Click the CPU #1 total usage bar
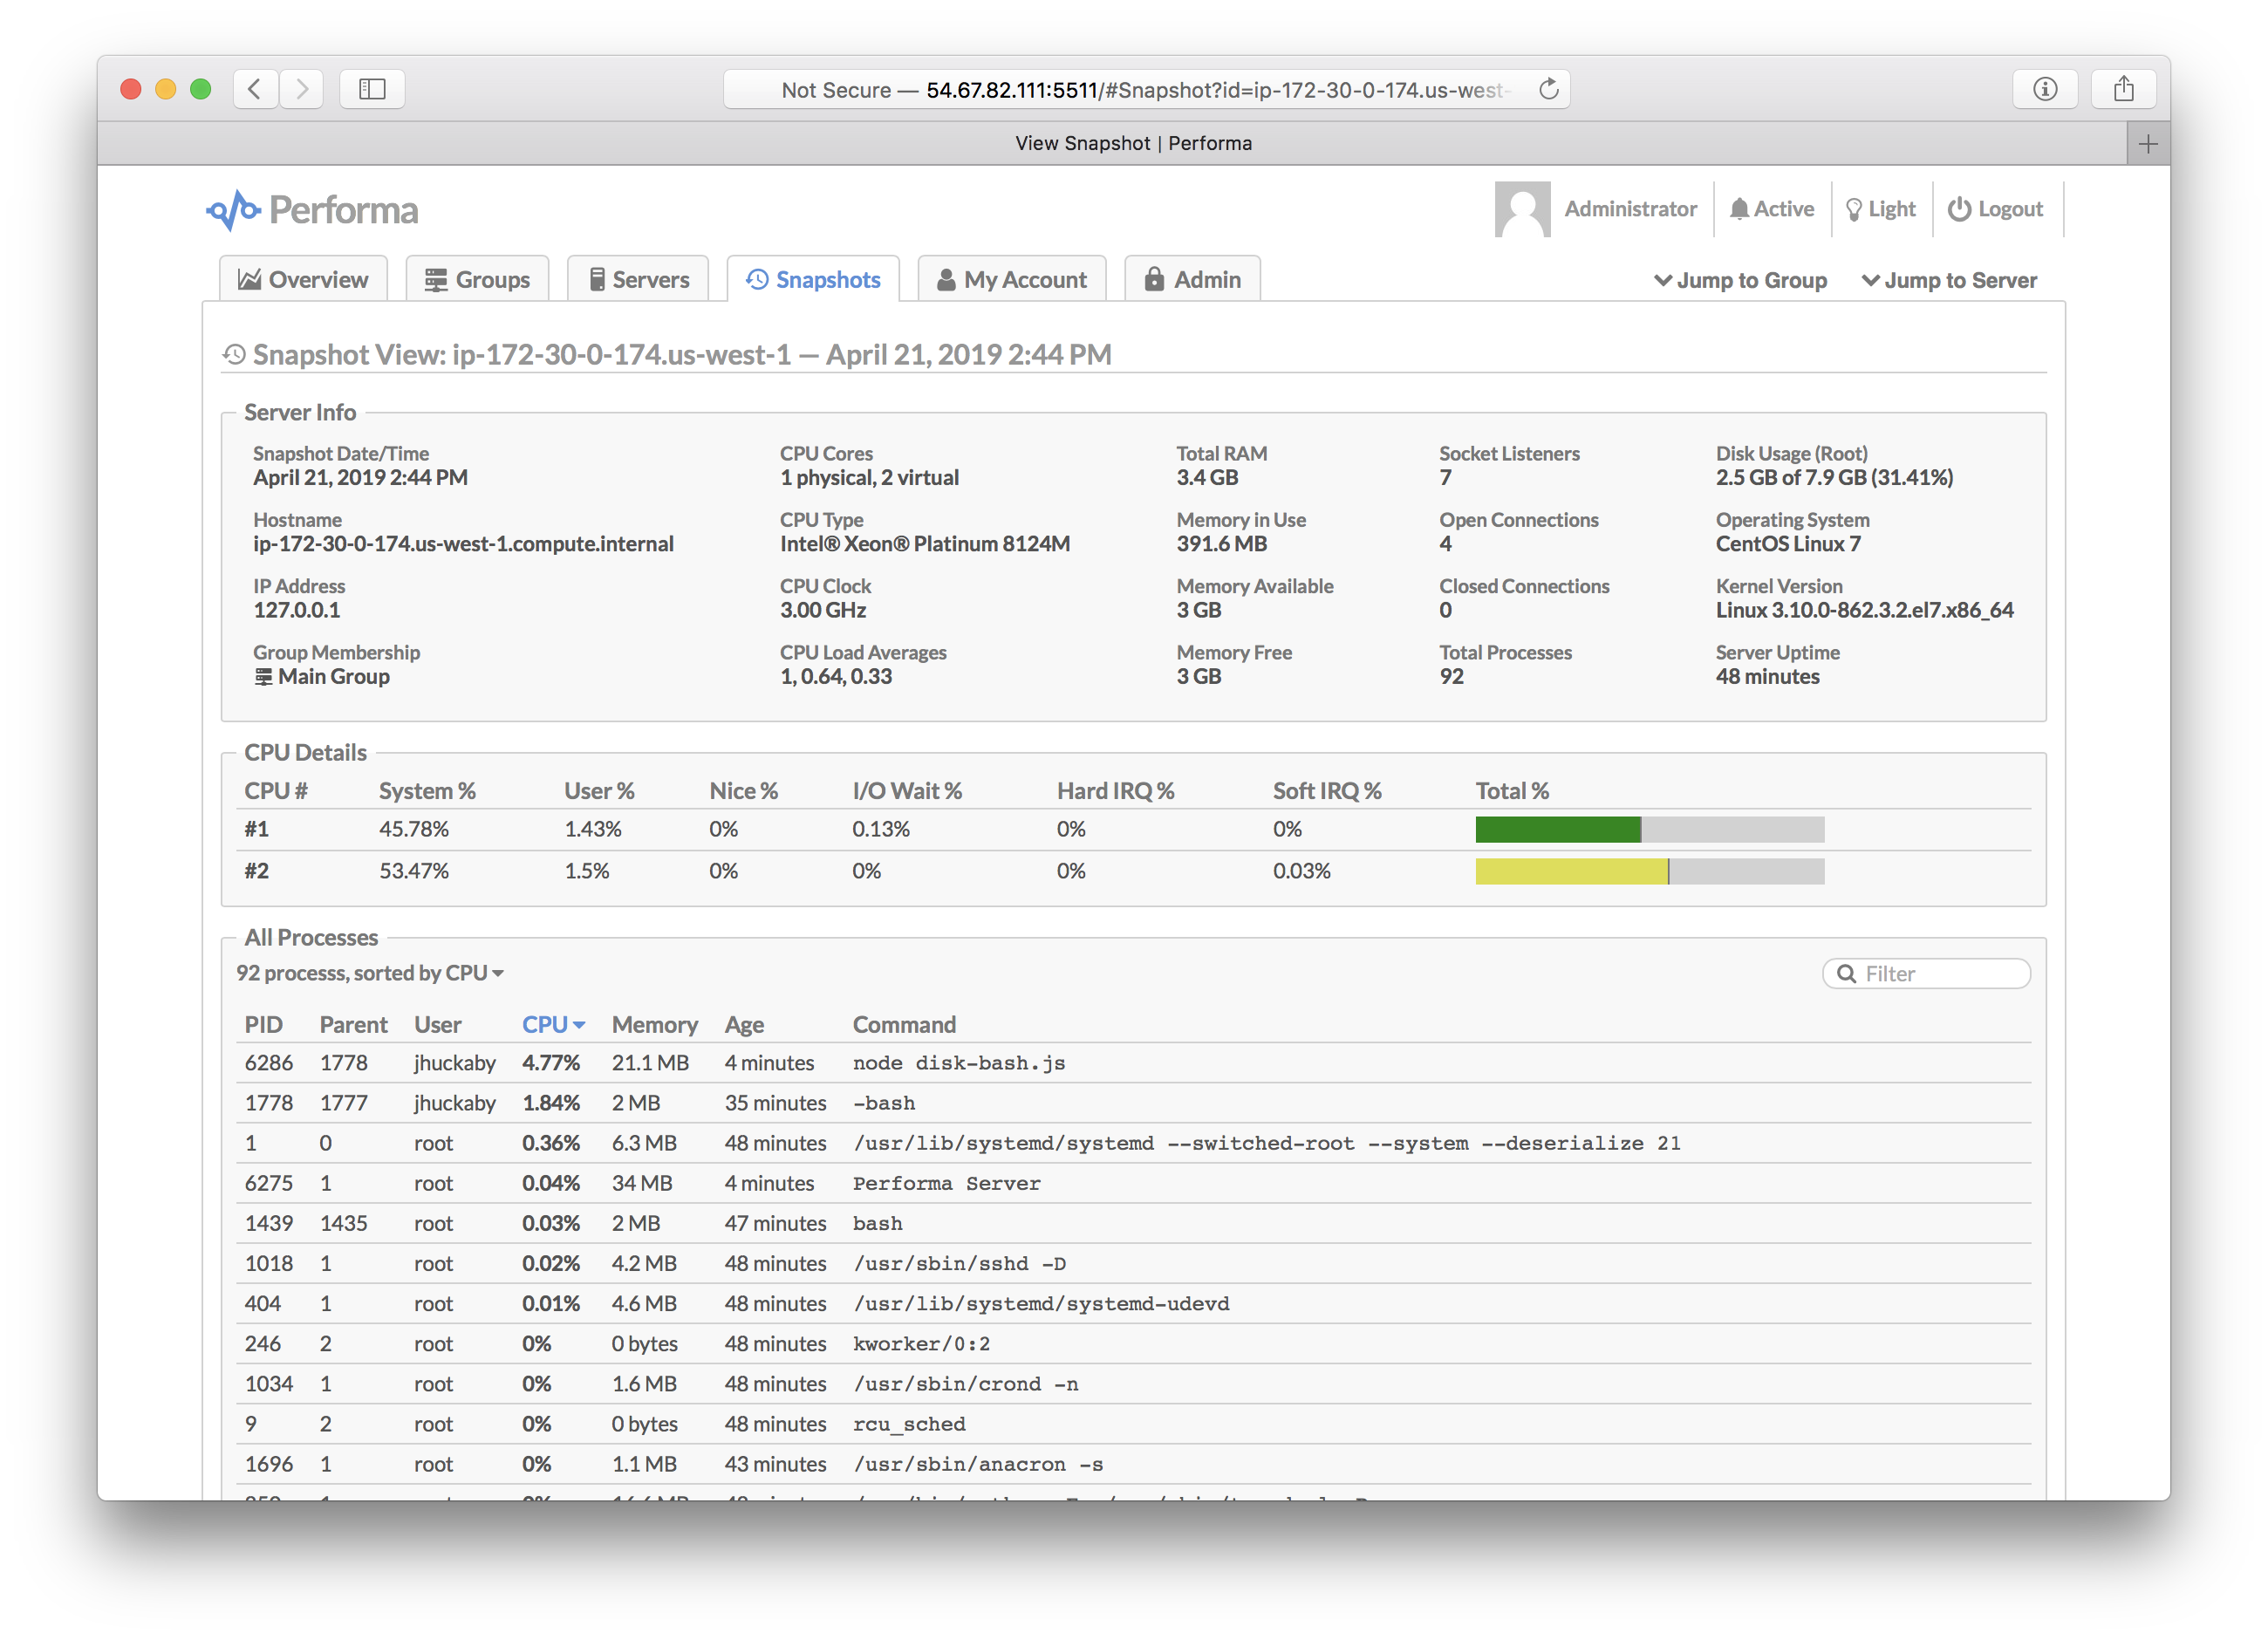 [1649, 829]
